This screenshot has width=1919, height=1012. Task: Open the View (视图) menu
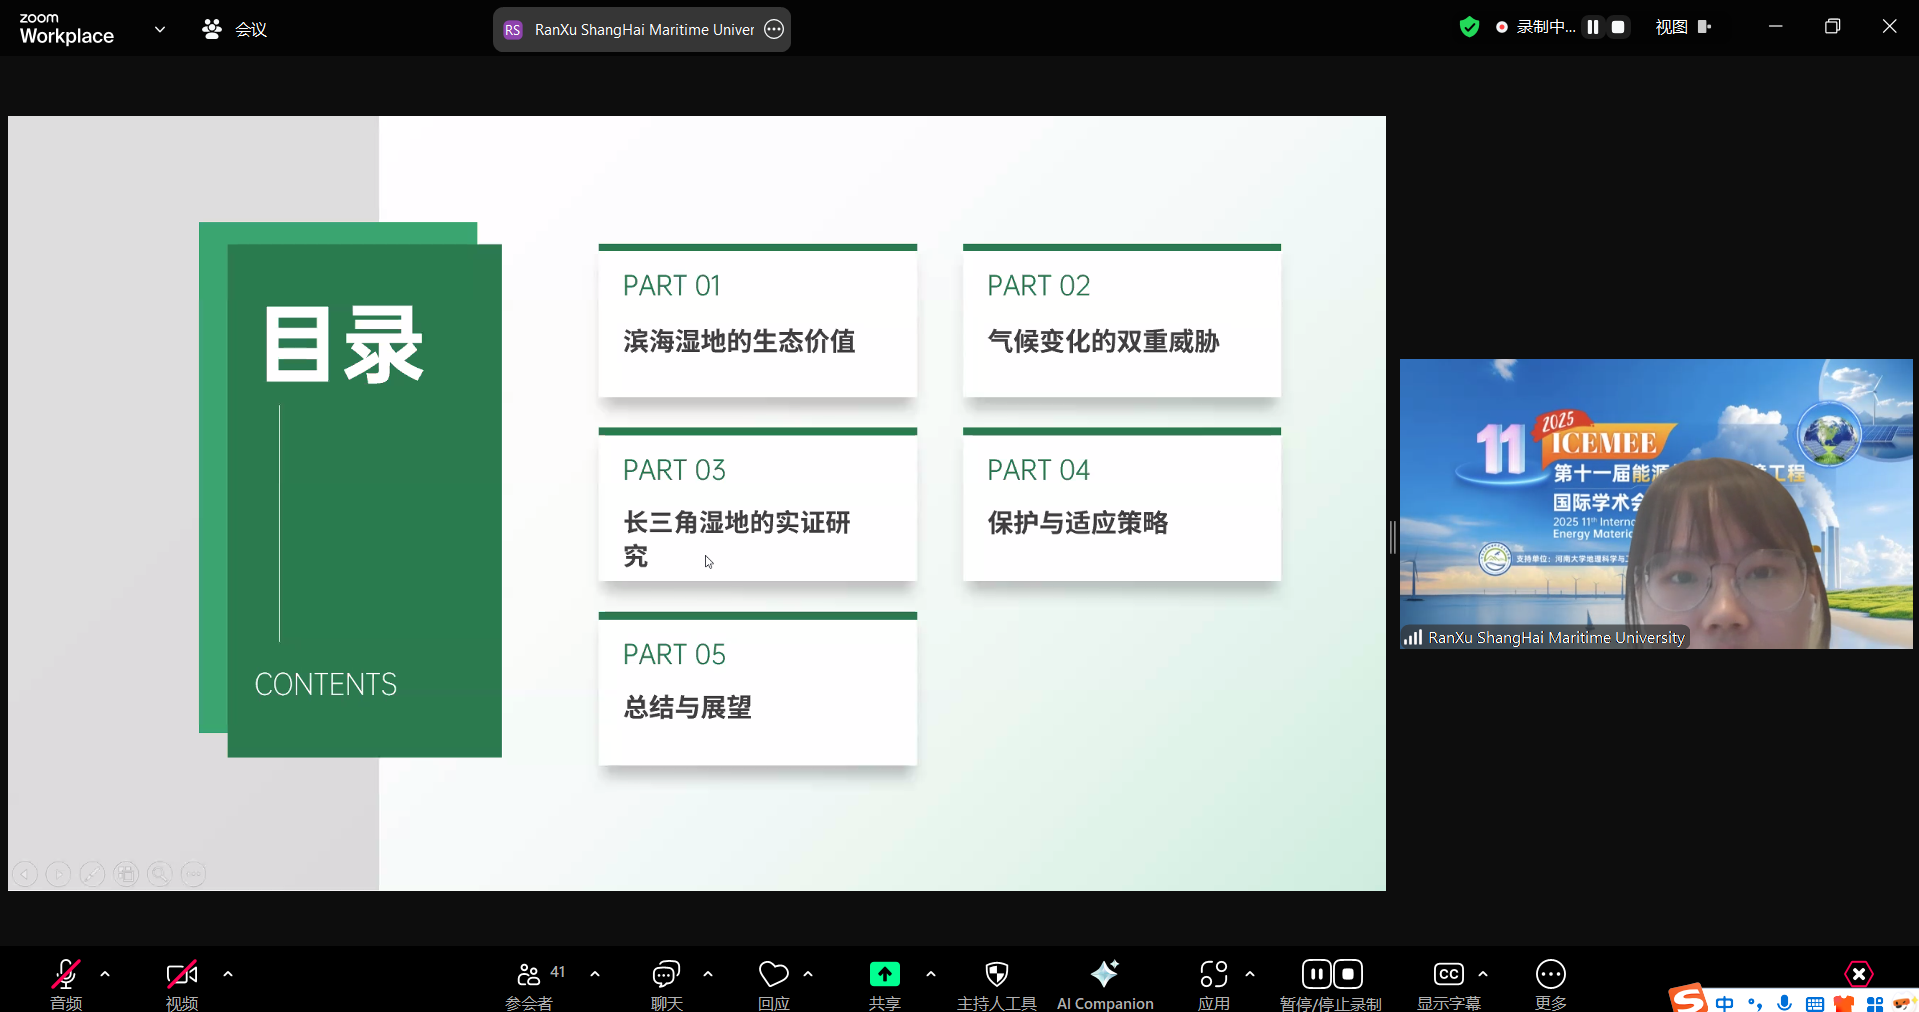(x=1683, y=27)
